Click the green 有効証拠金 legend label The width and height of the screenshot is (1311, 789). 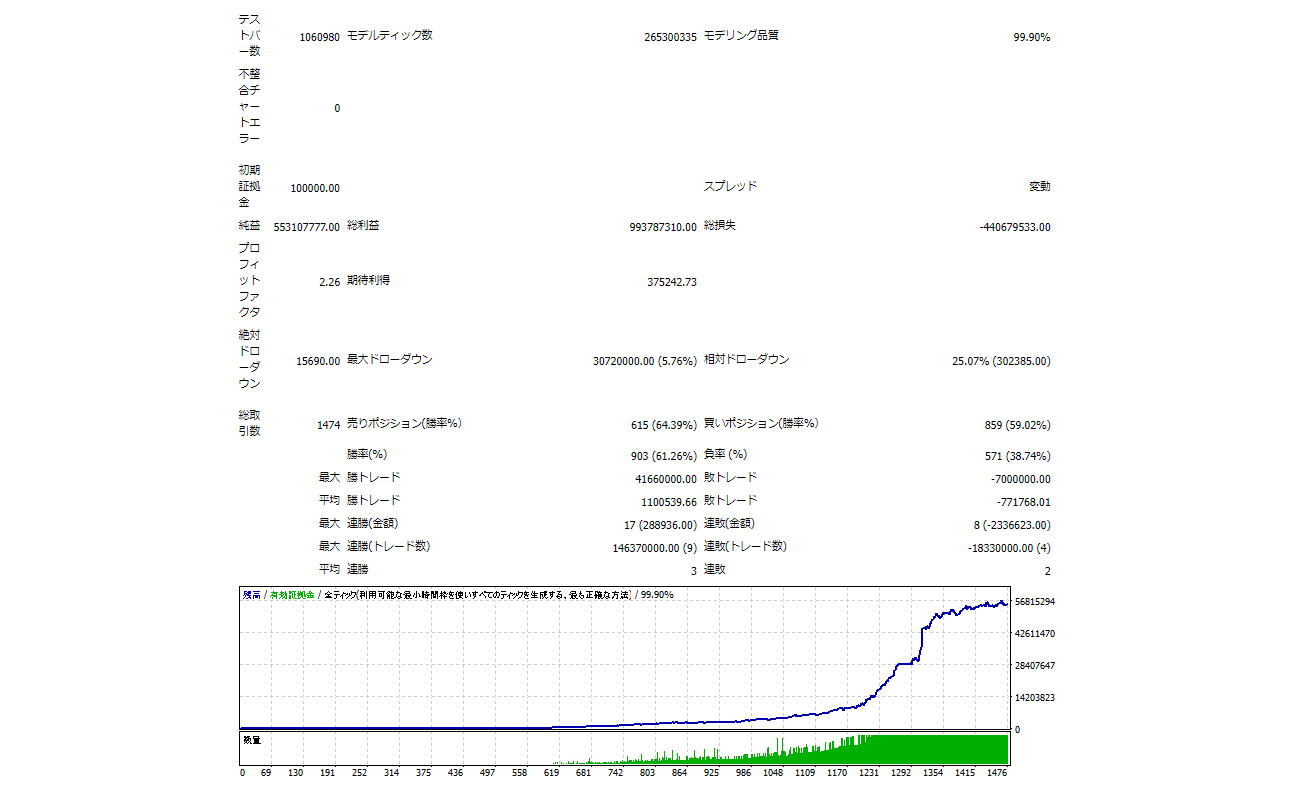click(292, 595)
